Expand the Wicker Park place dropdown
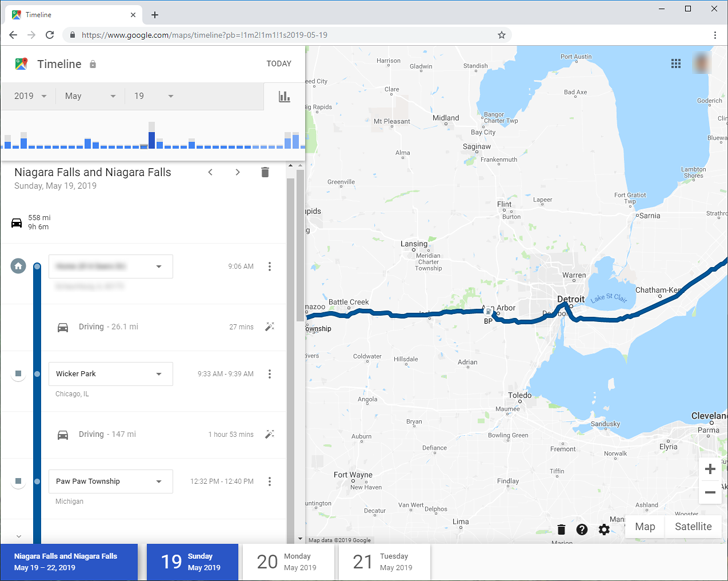The height and width of the screenshot is (581, 728). pos(159,374)
